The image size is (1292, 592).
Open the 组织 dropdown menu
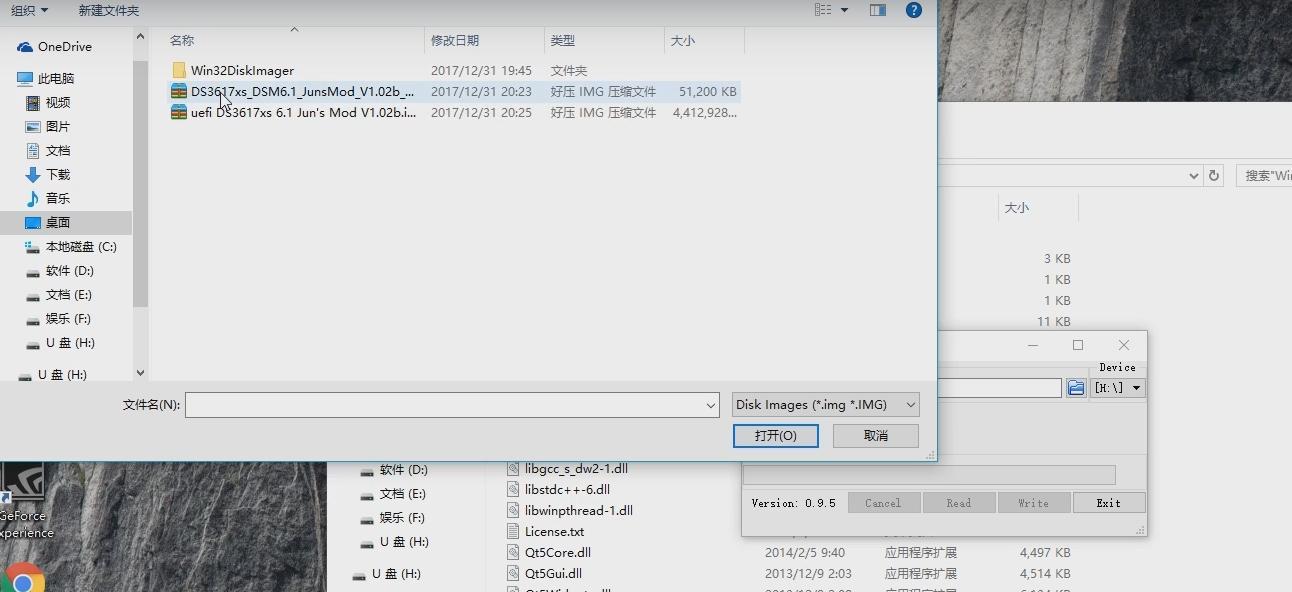pyautogui.click(x=29, y=10)
